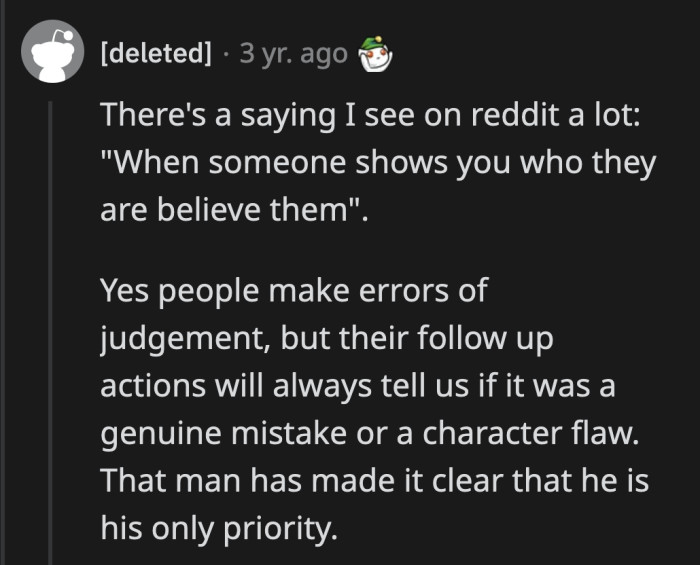The image size is (700, 565).
Task: Click the line "That man has made it clear that he is"
Action: (375, 483)
